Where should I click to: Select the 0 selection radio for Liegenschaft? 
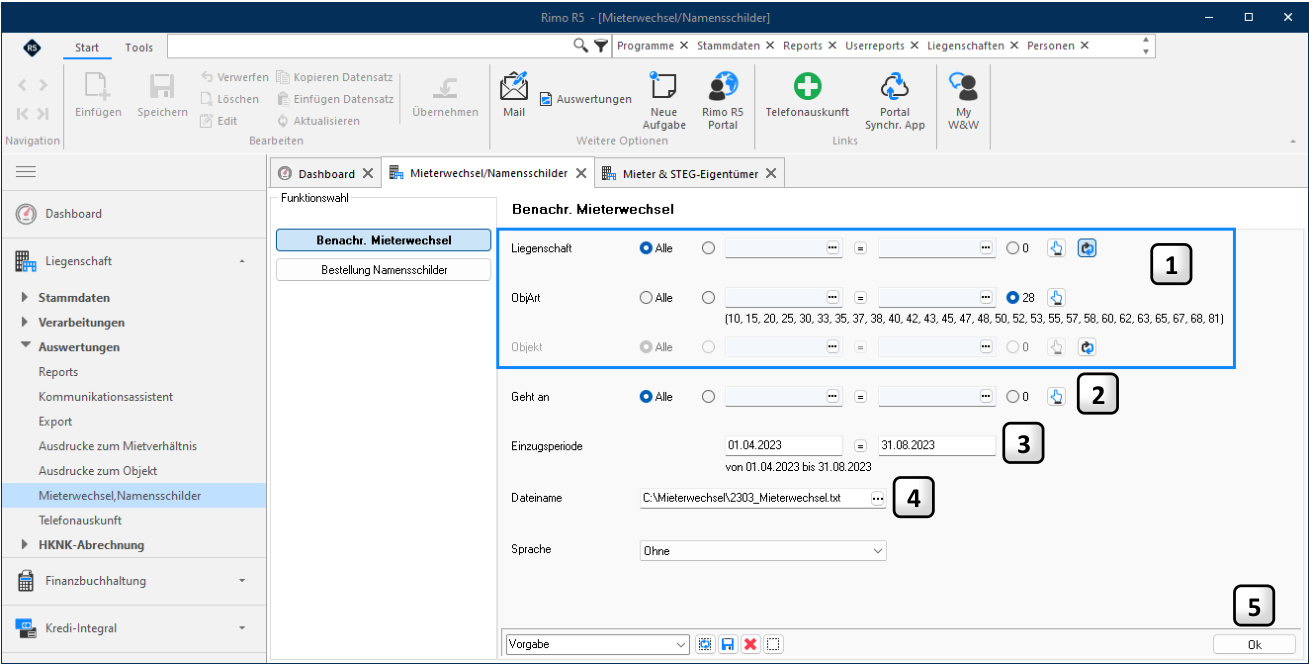coord(1014,248)
